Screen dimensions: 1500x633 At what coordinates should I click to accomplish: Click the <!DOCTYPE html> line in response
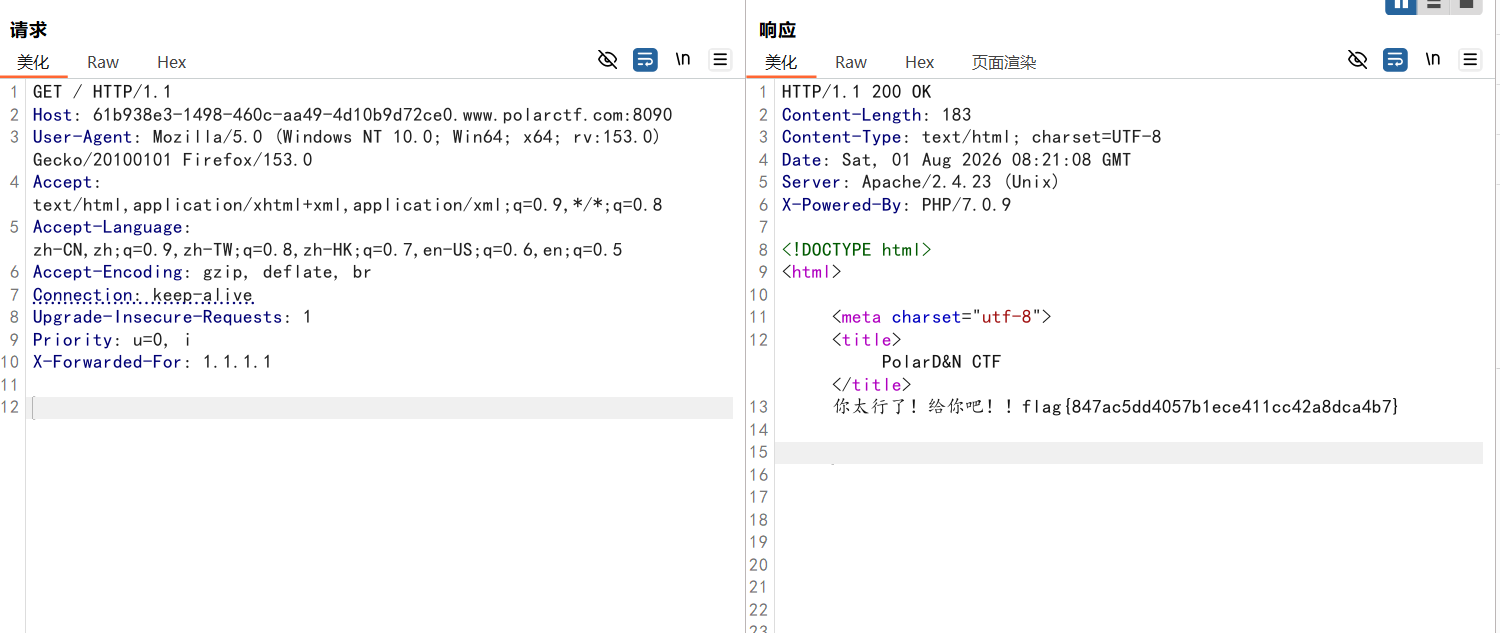(857, 250)
